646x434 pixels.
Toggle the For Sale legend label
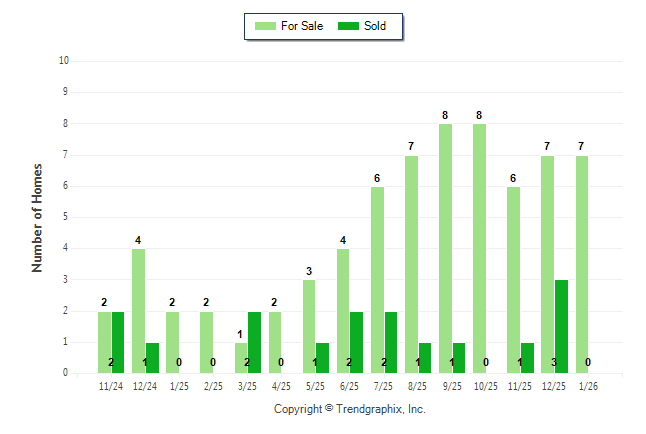(x=303, y=26)
